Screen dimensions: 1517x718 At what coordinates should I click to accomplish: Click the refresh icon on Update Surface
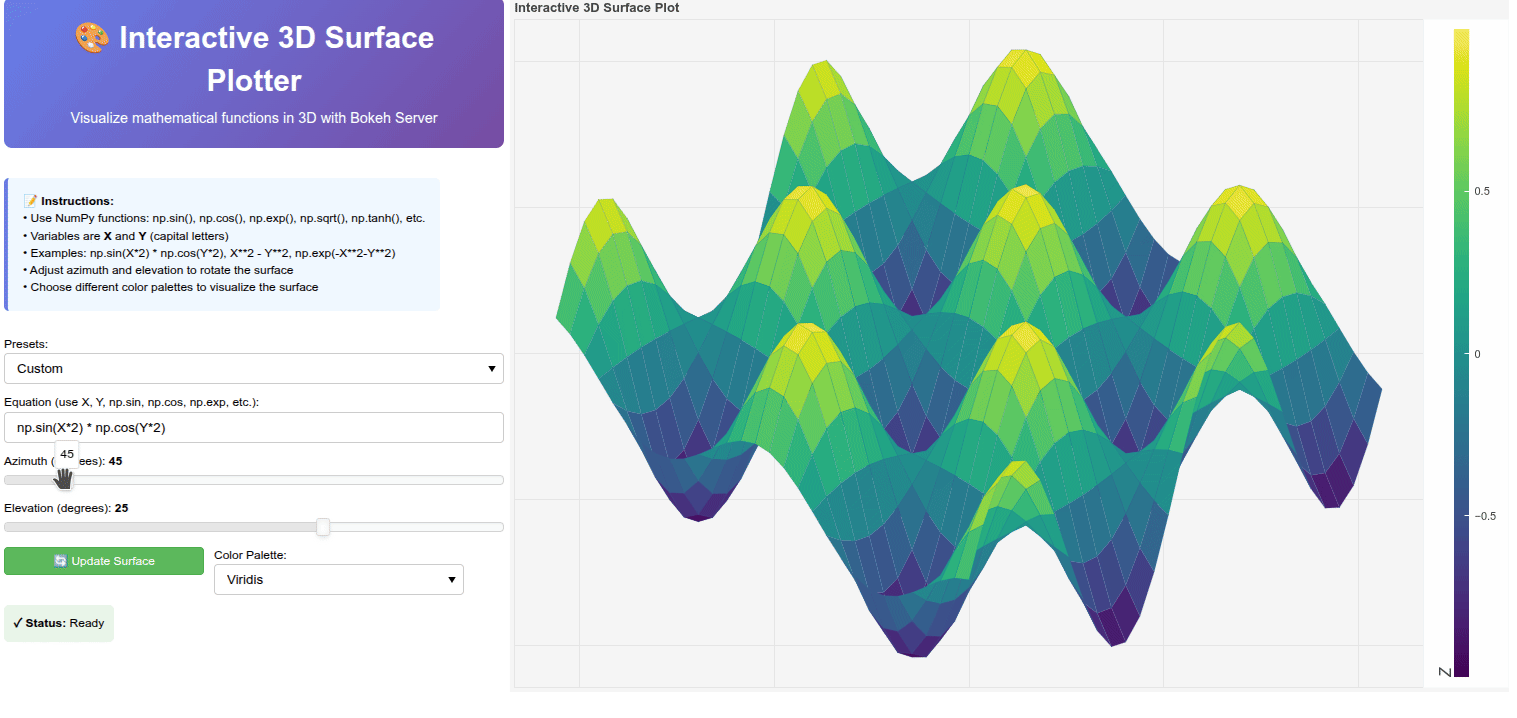point(60,561)
